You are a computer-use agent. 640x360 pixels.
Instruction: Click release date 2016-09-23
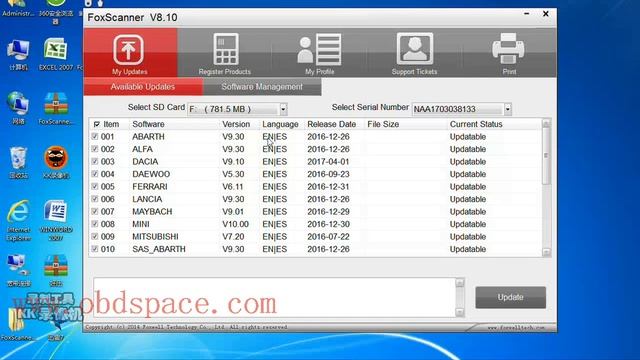[328, 174]
